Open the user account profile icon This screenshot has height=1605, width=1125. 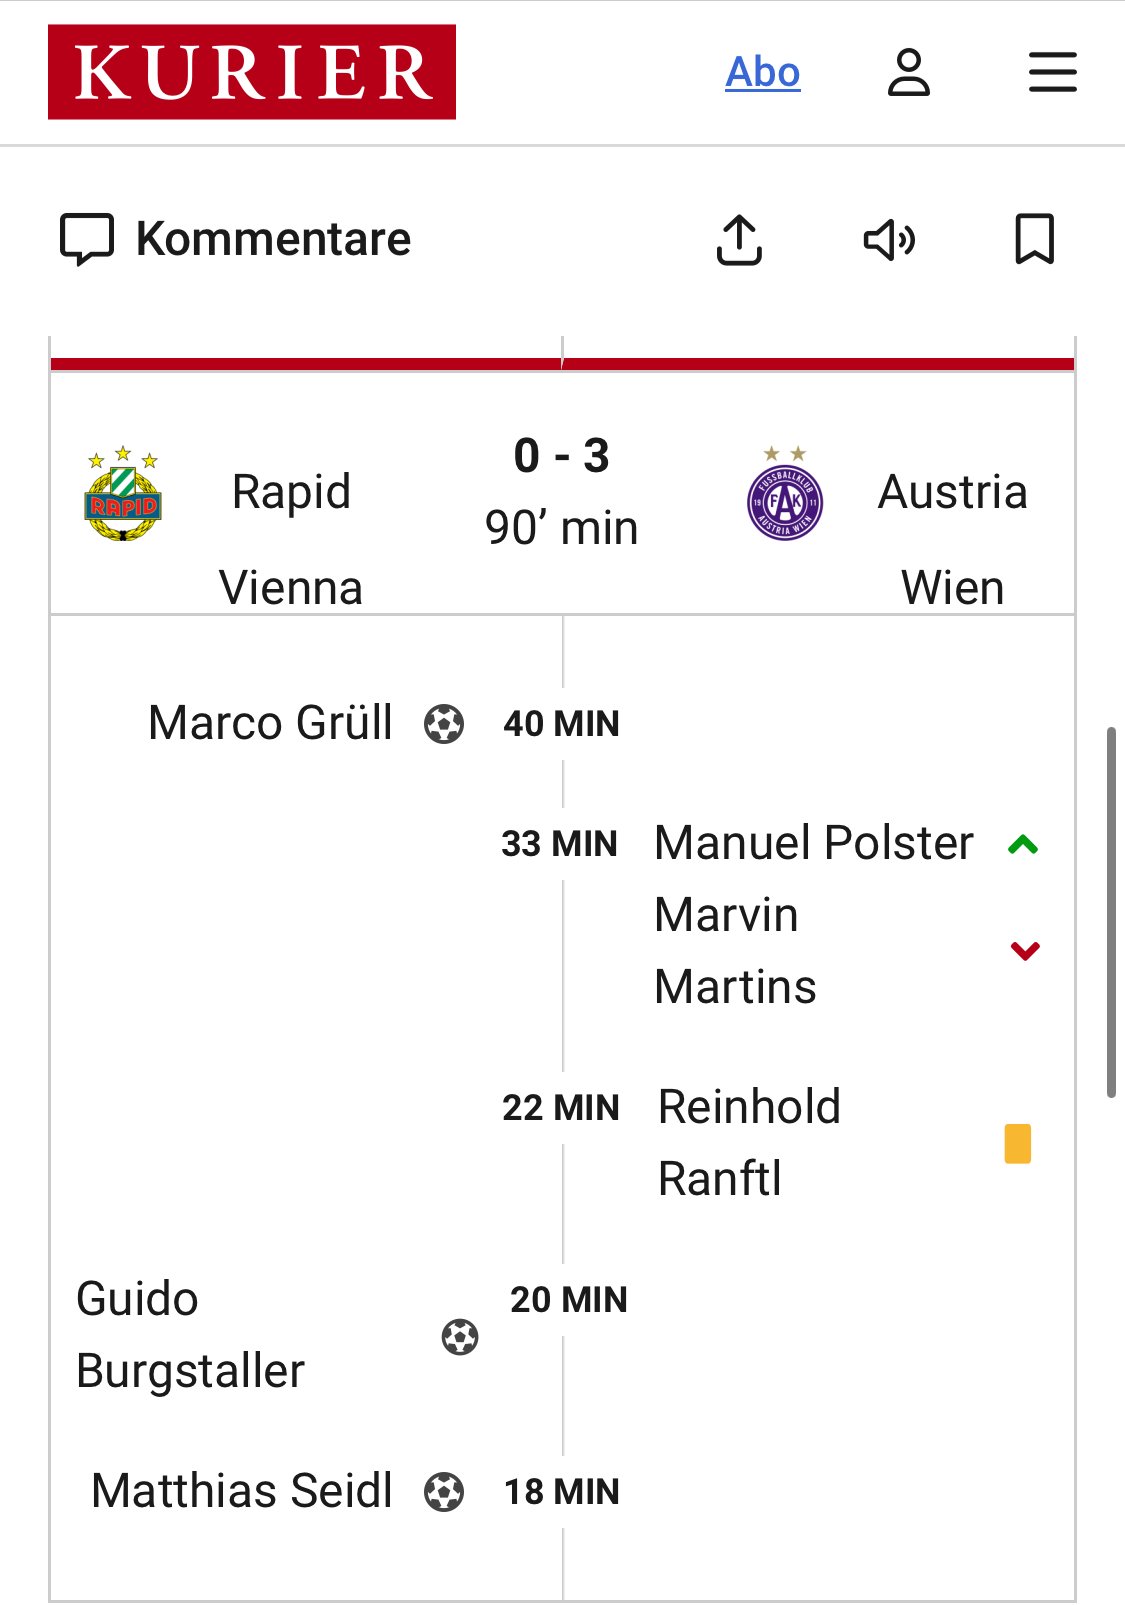point(908,72)
